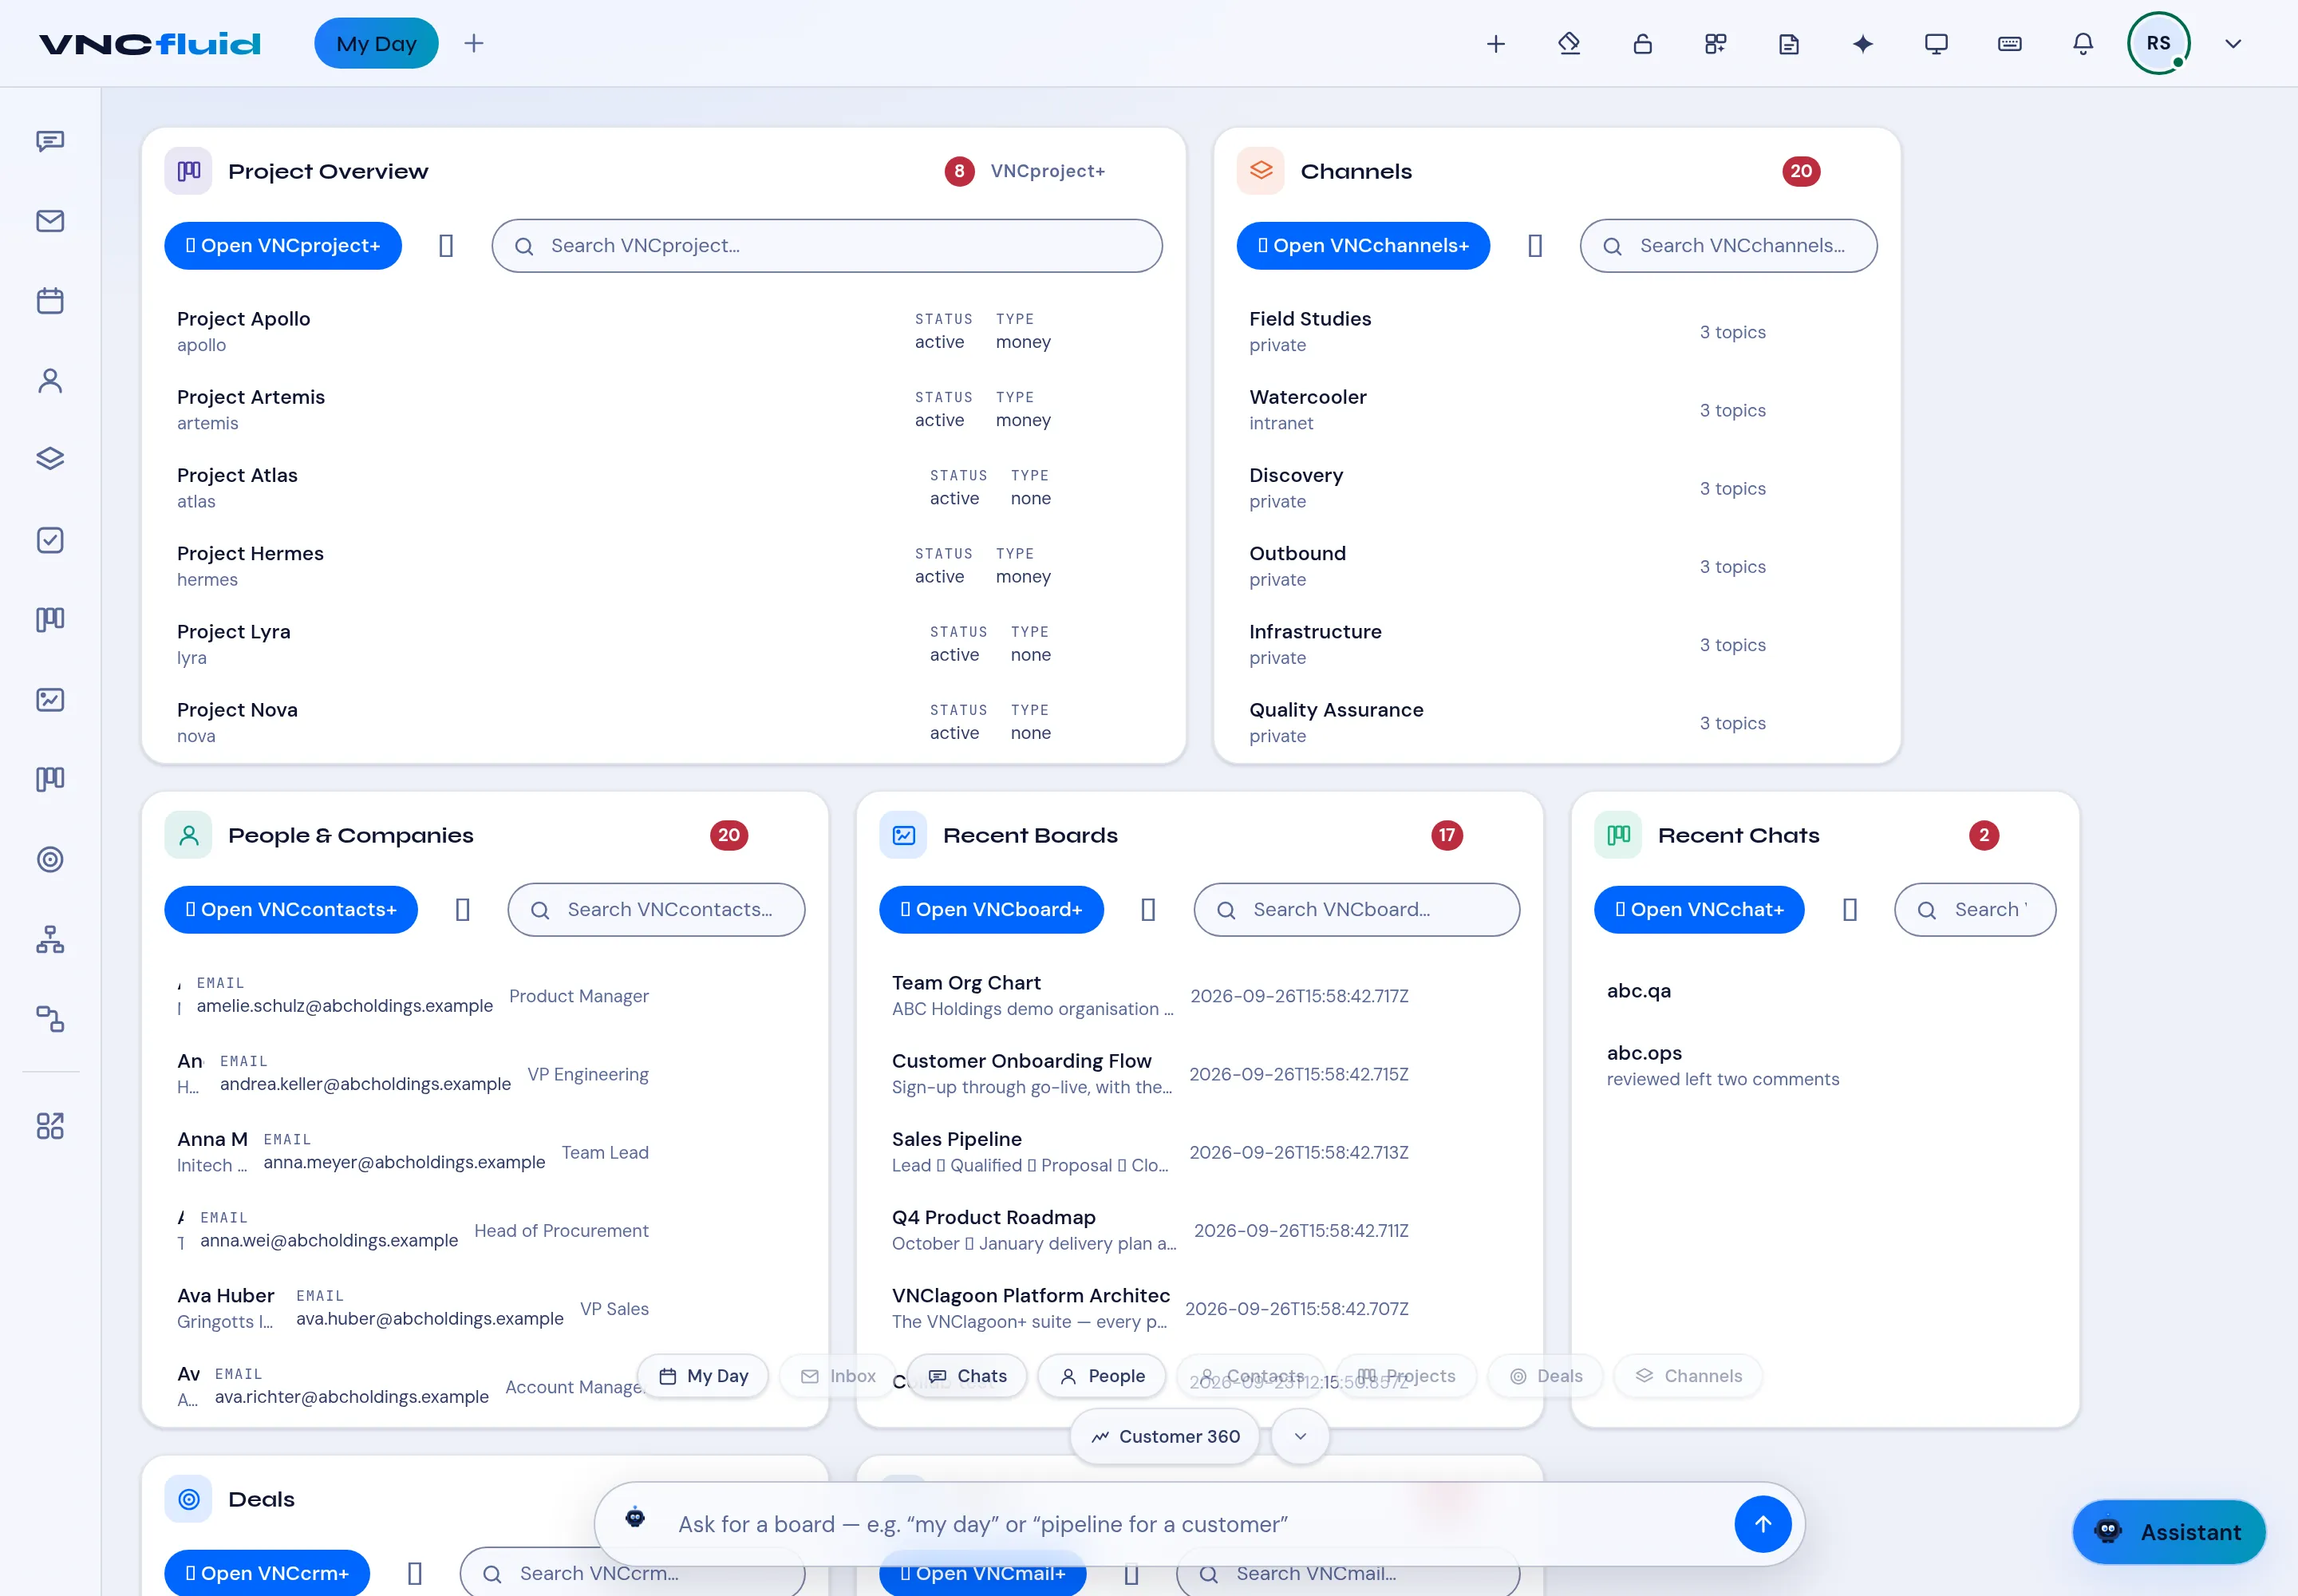Open the Assistant button

(2169, 1533)
